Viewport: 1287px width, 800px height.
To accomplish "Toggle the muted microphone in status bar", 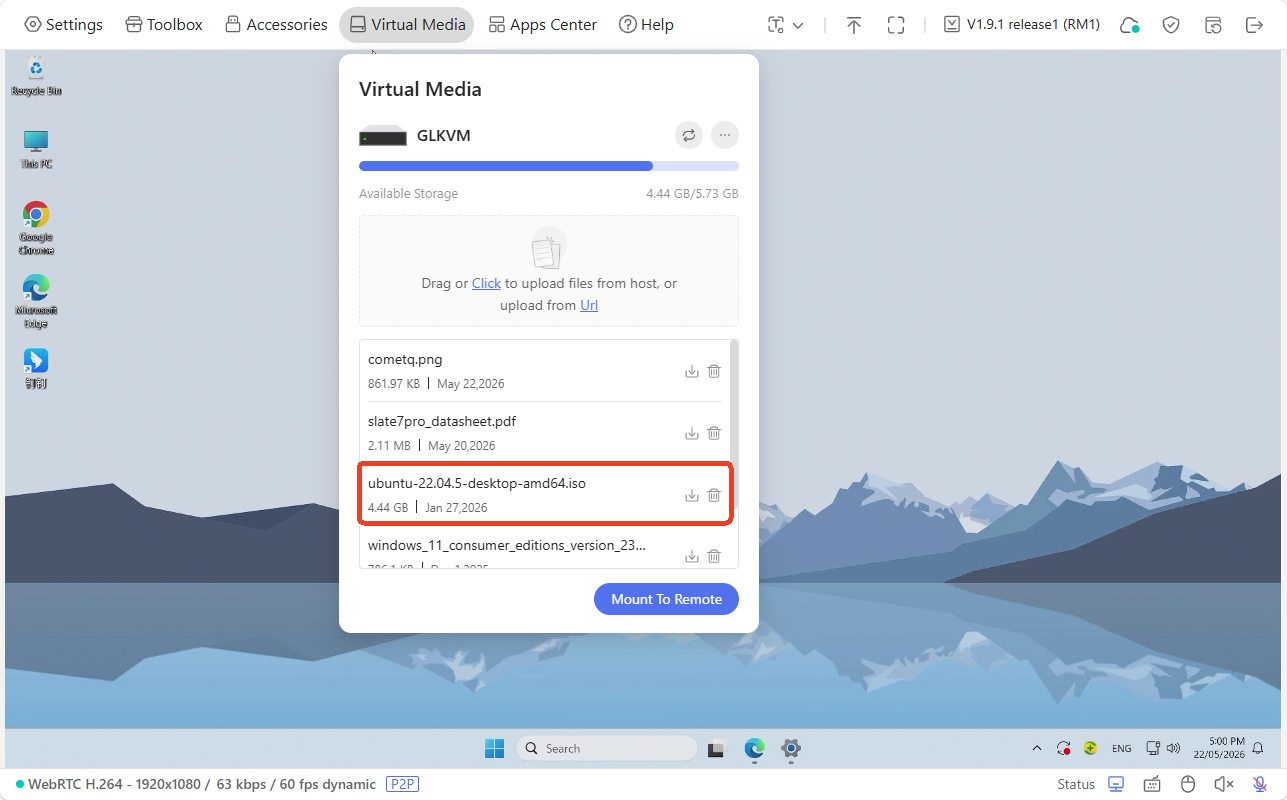I will (1260, 784).
